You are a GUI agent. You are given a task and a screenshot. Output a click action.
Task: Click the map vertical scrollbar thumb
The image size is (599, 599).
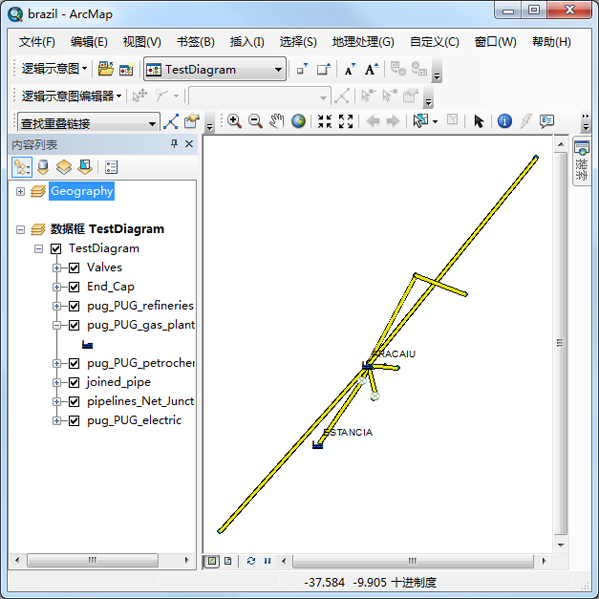(x=560, y=344)
